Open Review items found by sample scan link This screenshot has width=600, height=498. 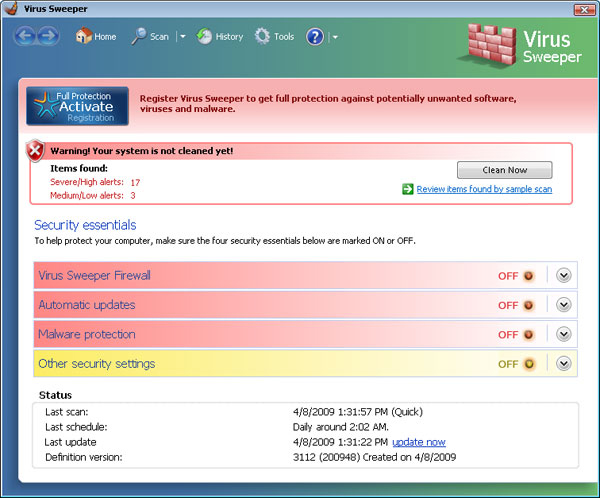(x=484, y=189)
